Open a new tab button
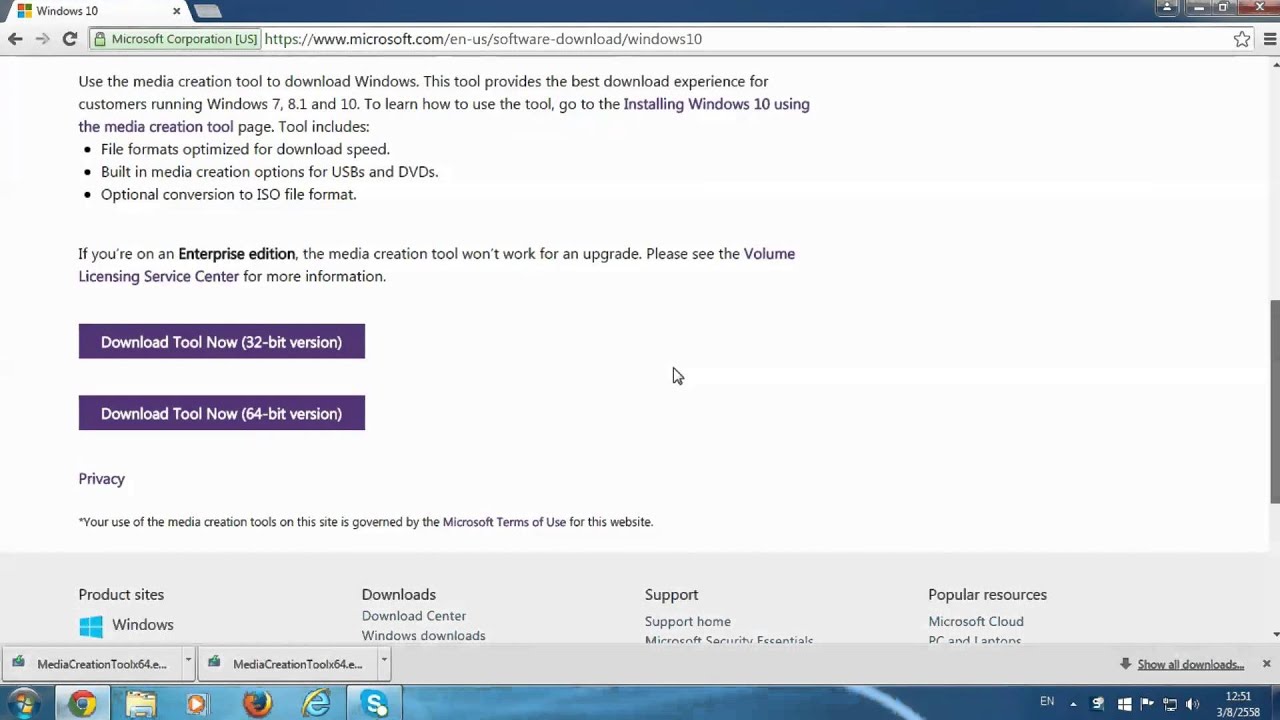Image resolution: width=1280 pixels, height=720 pixels. [207, 11]
